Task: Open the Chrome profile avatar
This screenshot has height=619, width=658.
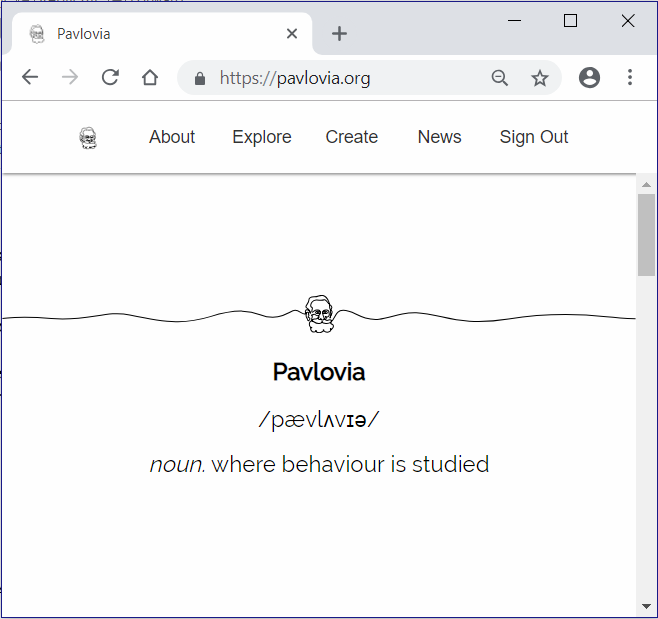Action: (589, 77)
